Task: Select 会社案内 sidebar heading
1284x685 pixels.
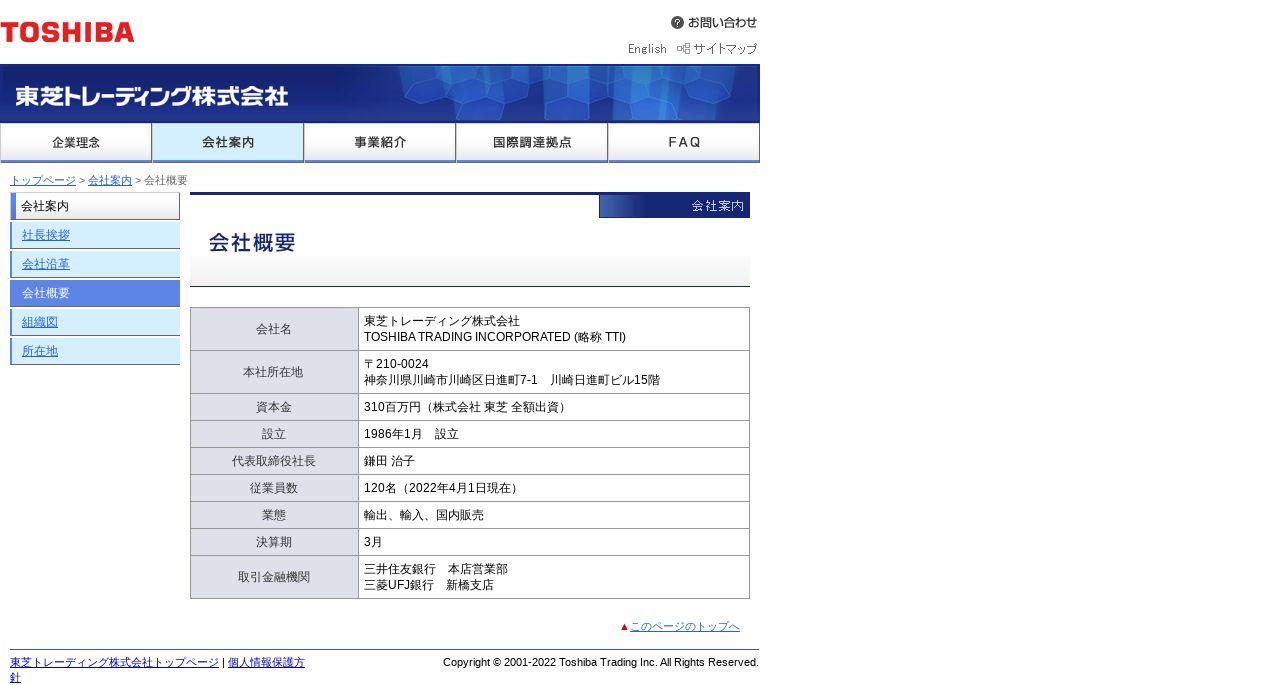Action: click(x=95, y=206)
